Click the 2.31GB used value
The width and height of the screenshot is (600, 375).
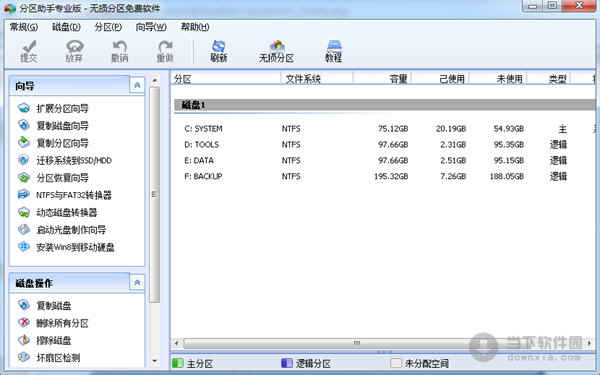(x=453, y=145)
